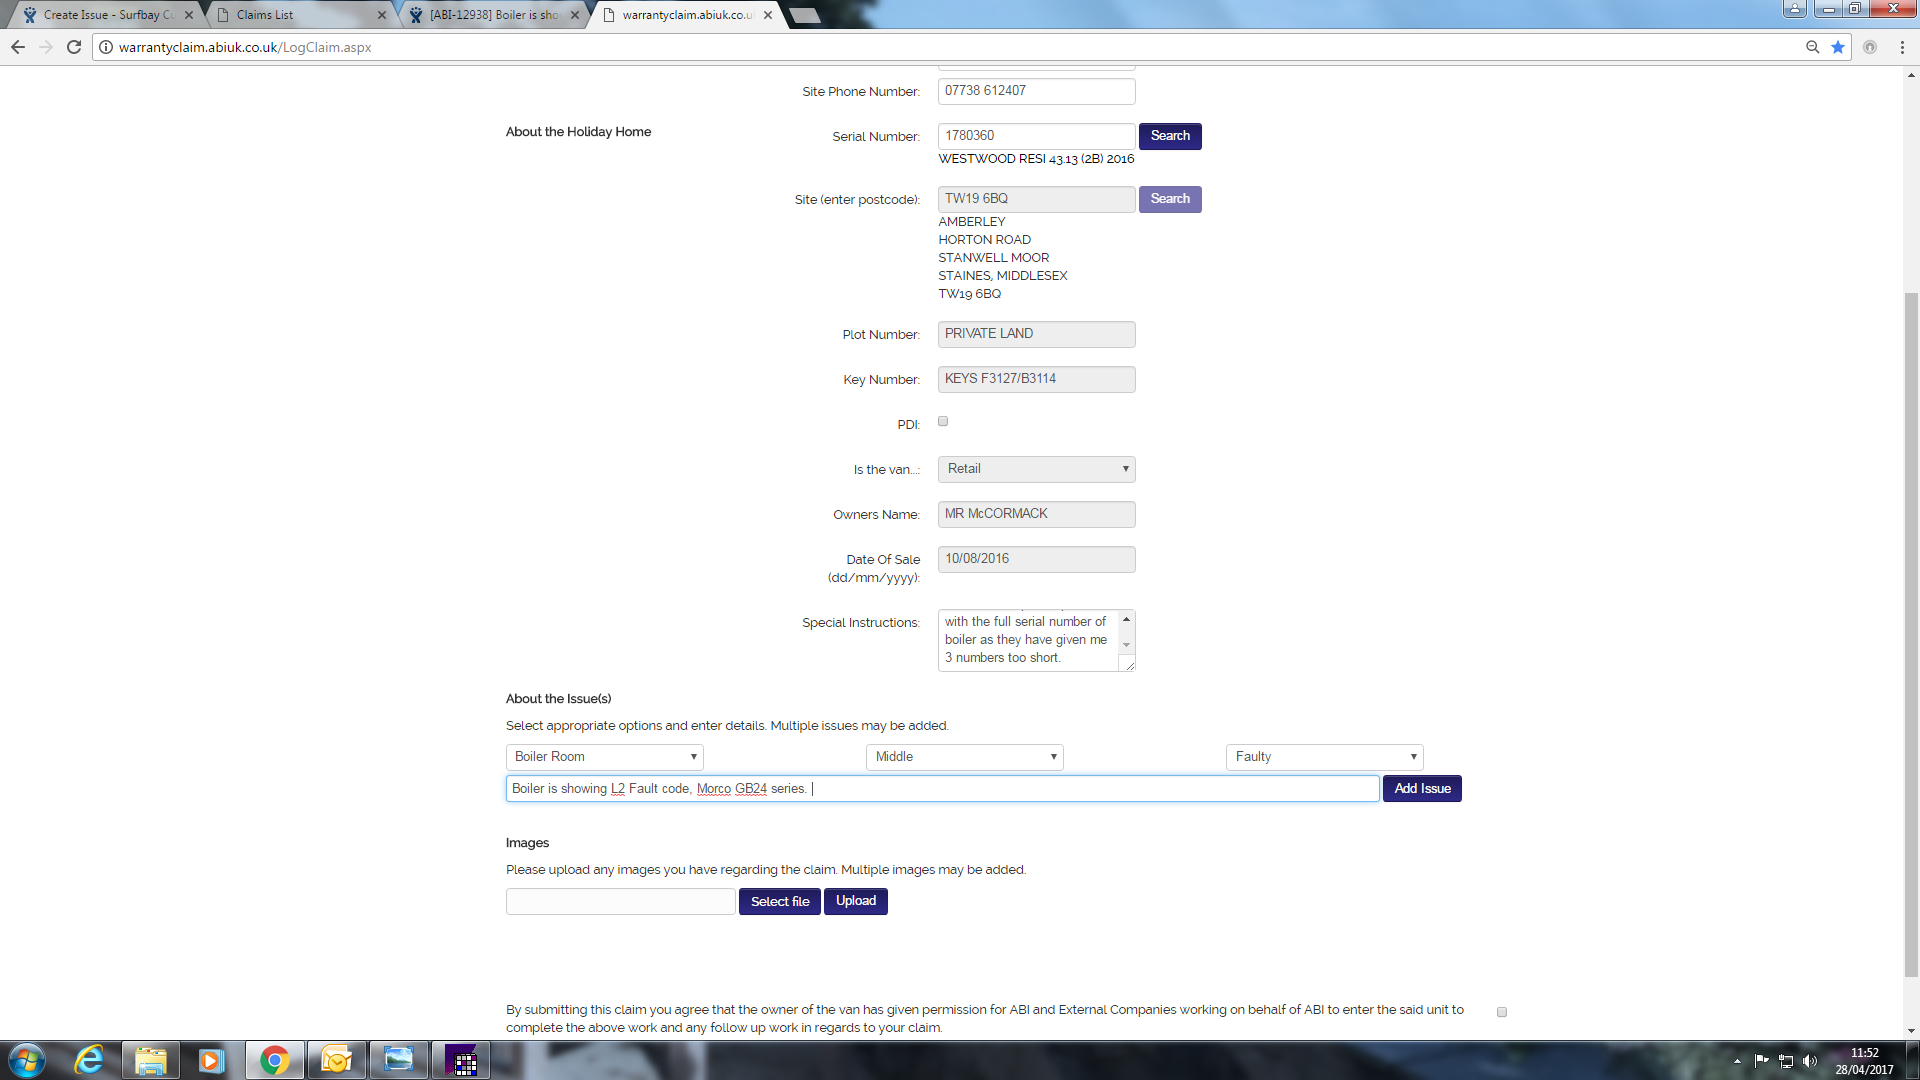Open Internet Explorer from the taskbar

coord(89,1060)
